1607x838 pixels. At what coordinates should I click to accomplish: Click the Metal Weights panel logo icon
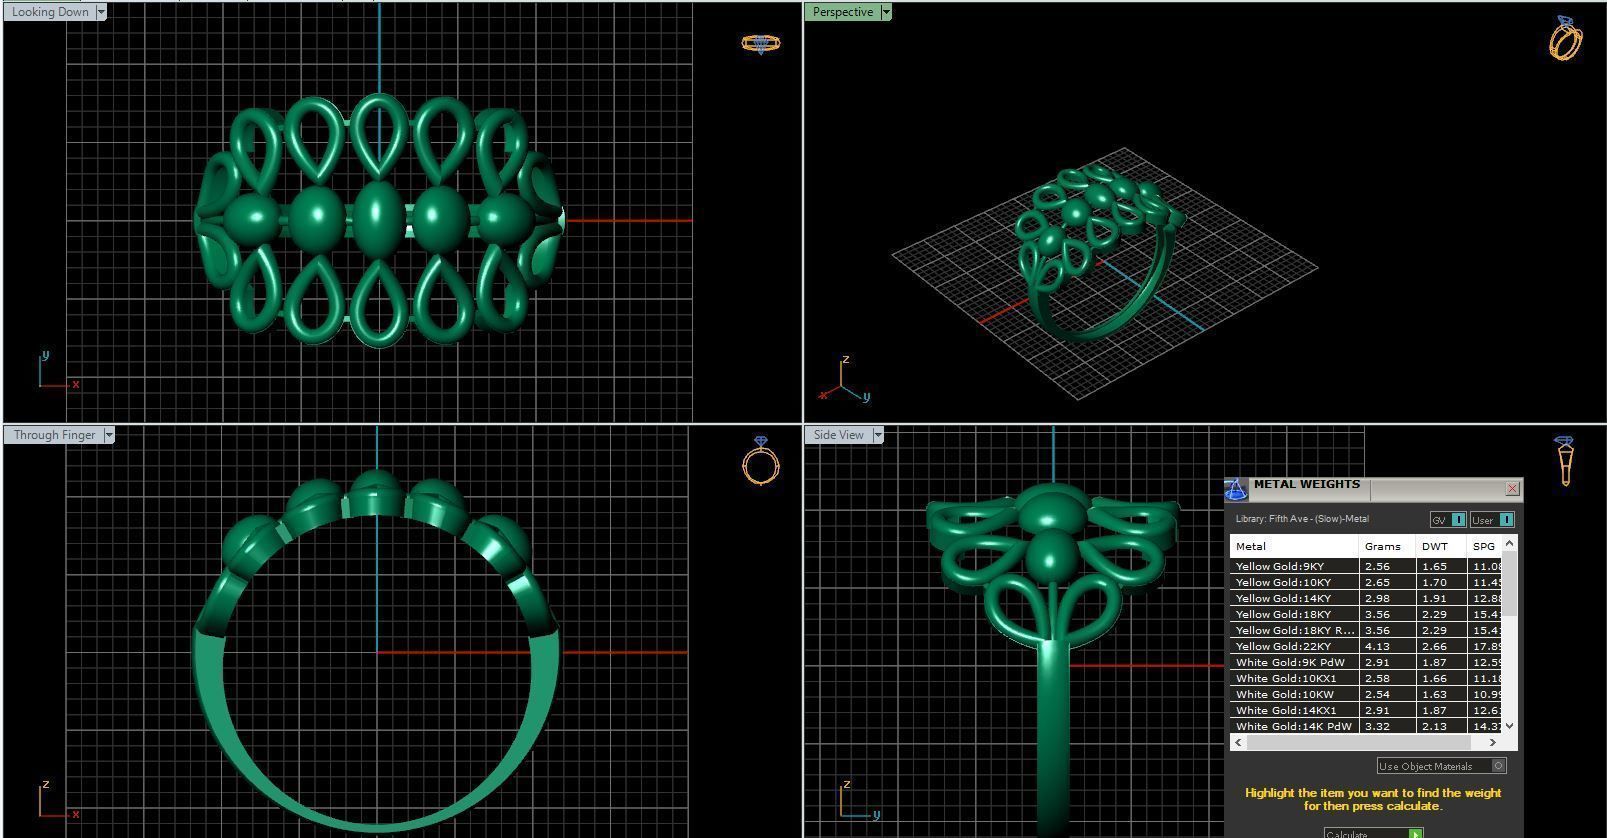pos(1236,489)
